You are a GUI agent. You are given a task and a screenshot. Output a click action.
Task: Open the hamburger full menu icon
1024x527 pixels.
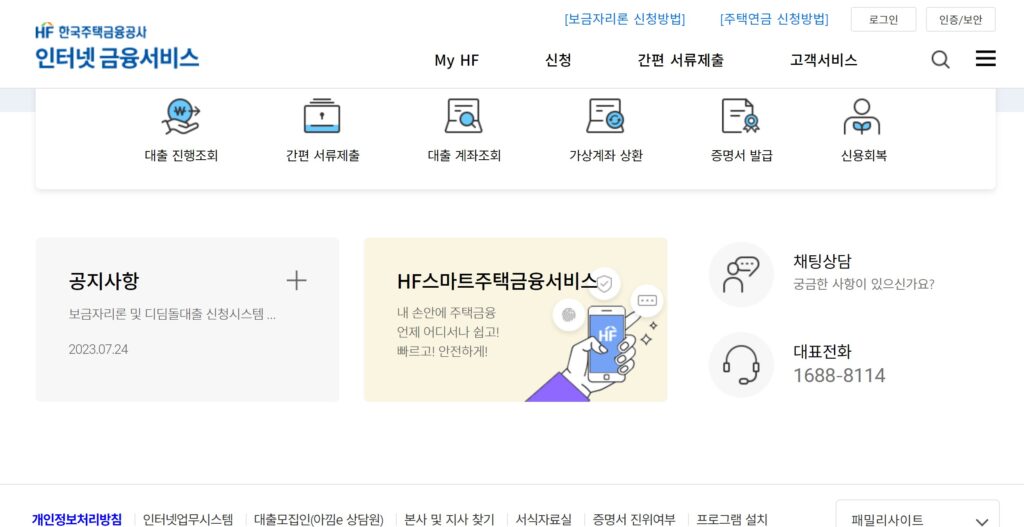985,59
